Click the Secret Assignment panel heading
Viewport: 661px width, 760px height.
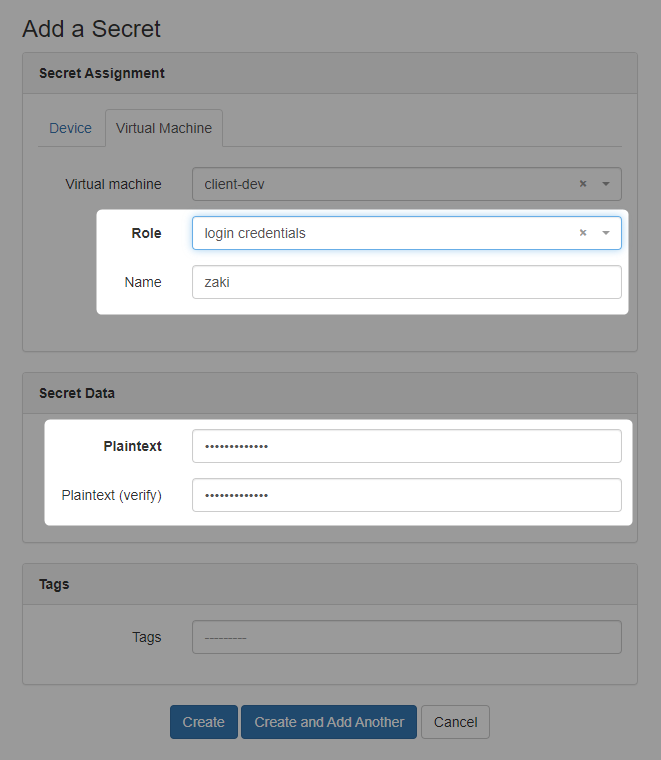pyautogui.click(x=102, y=73)
